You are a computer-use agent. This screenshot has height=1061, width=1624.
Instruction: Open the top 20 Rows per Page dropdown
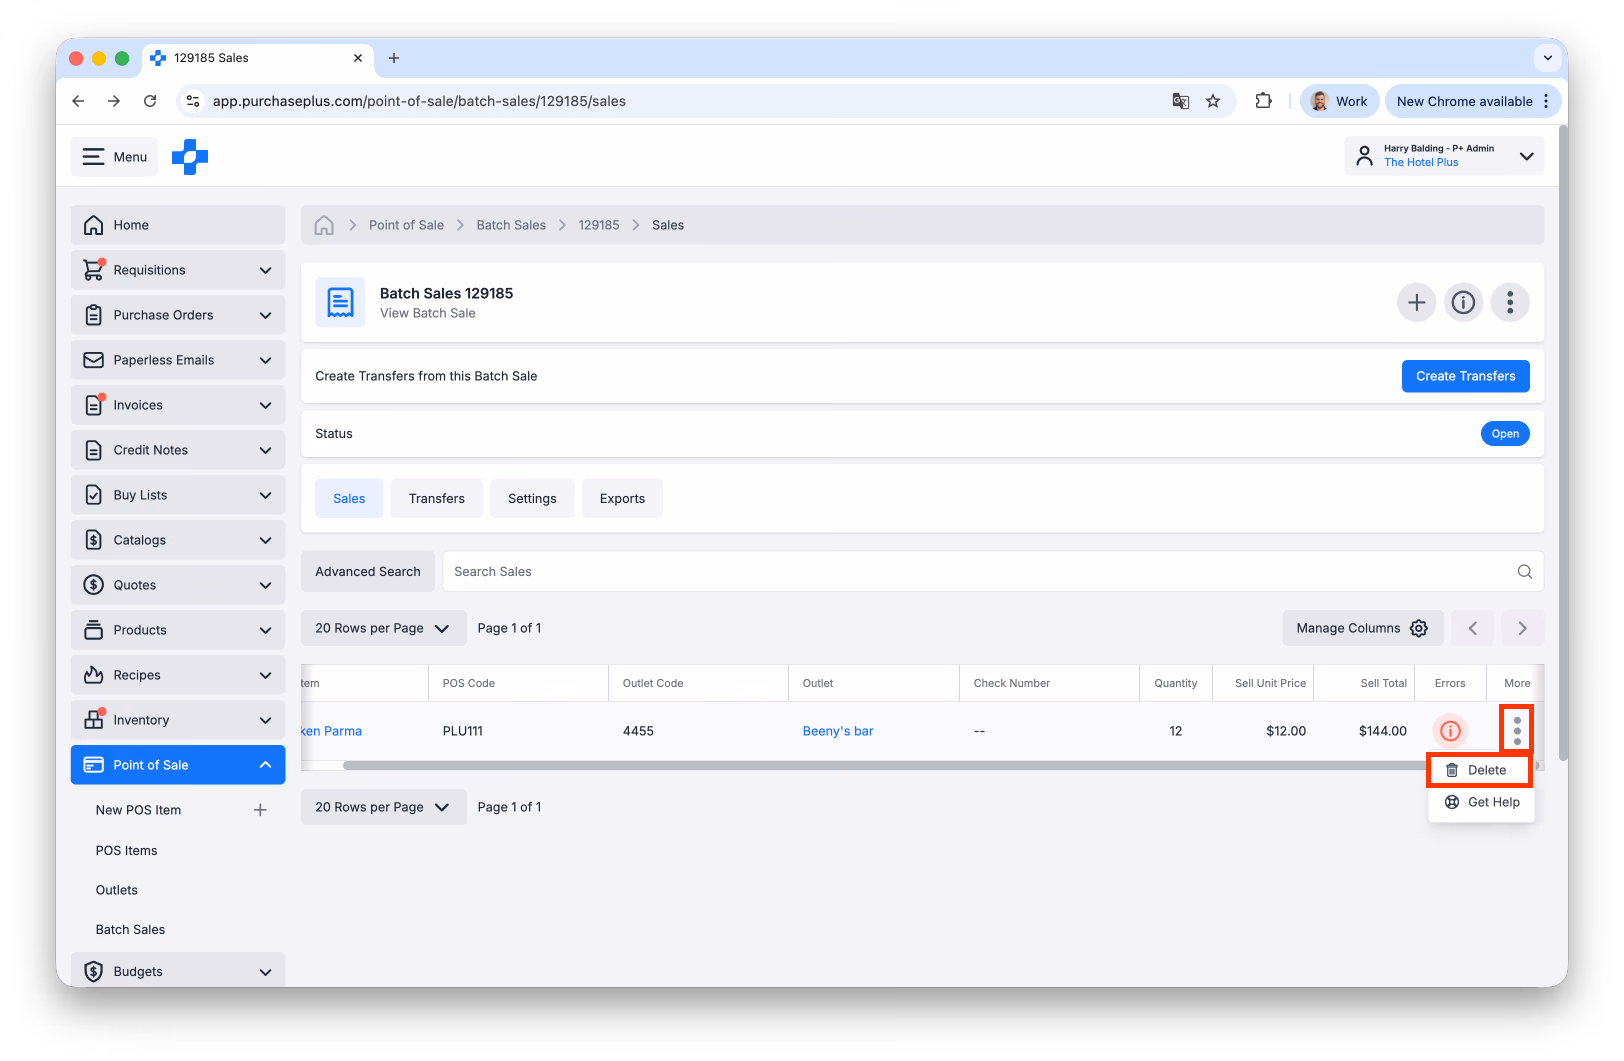point(384,628)
